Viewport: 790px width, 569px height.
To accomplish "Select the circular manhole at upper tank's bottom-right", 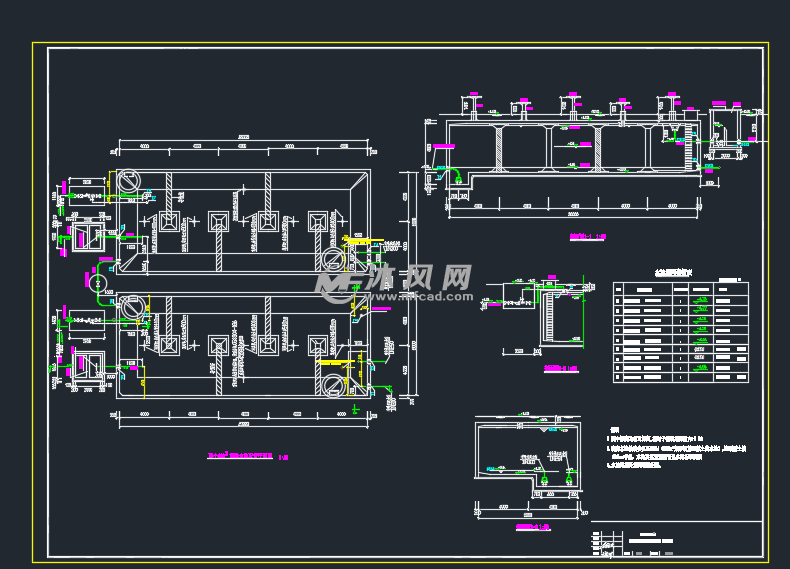I will click(x=334, y=260).
